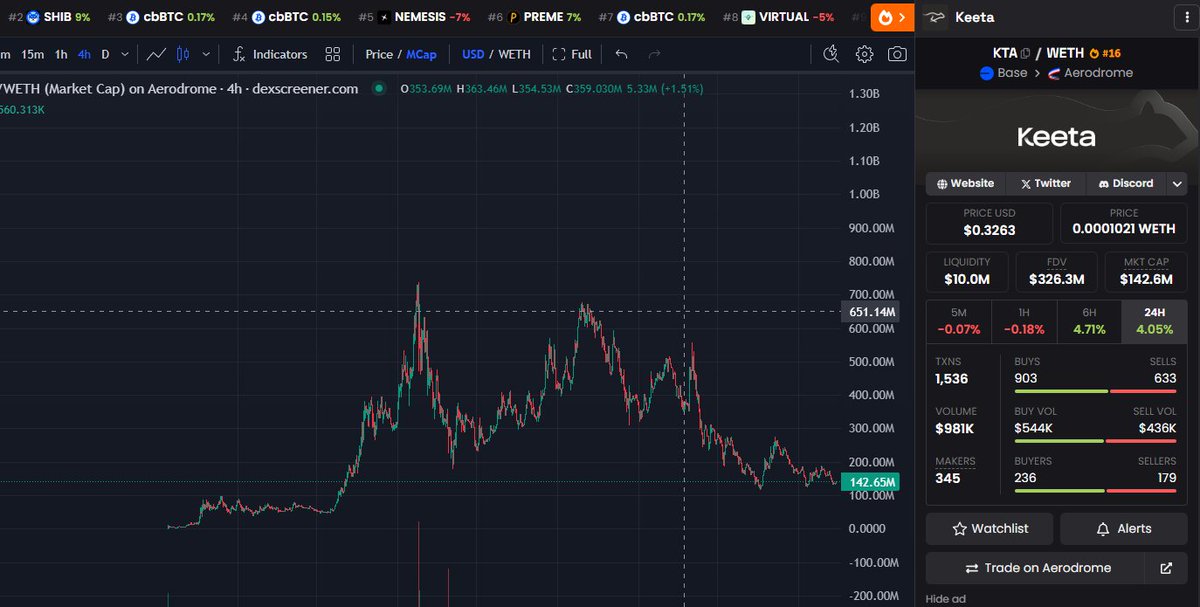Open #7 cbBTC trending ticker
This screenshot has width=1200, height=607.
tap(651, 17)
